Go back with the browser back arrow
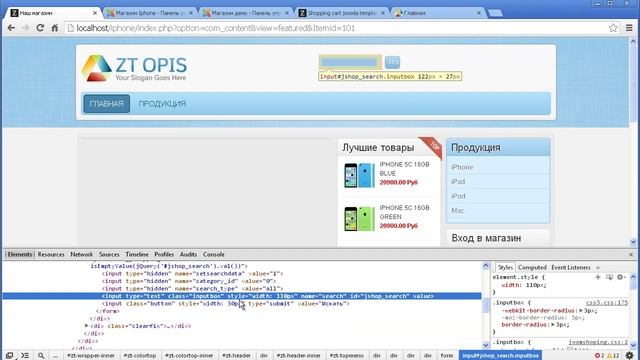640x360 pixels. click(11, 28)
